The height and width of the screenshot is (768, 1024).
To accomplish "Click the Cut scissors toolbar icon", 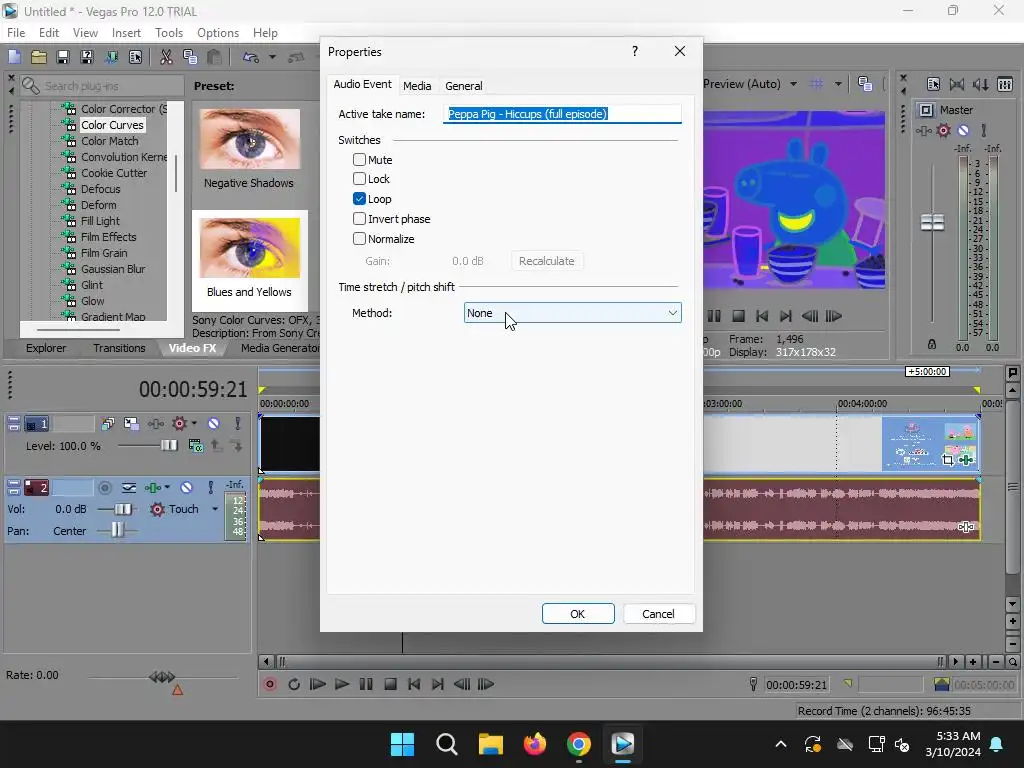I will [167, 57].
